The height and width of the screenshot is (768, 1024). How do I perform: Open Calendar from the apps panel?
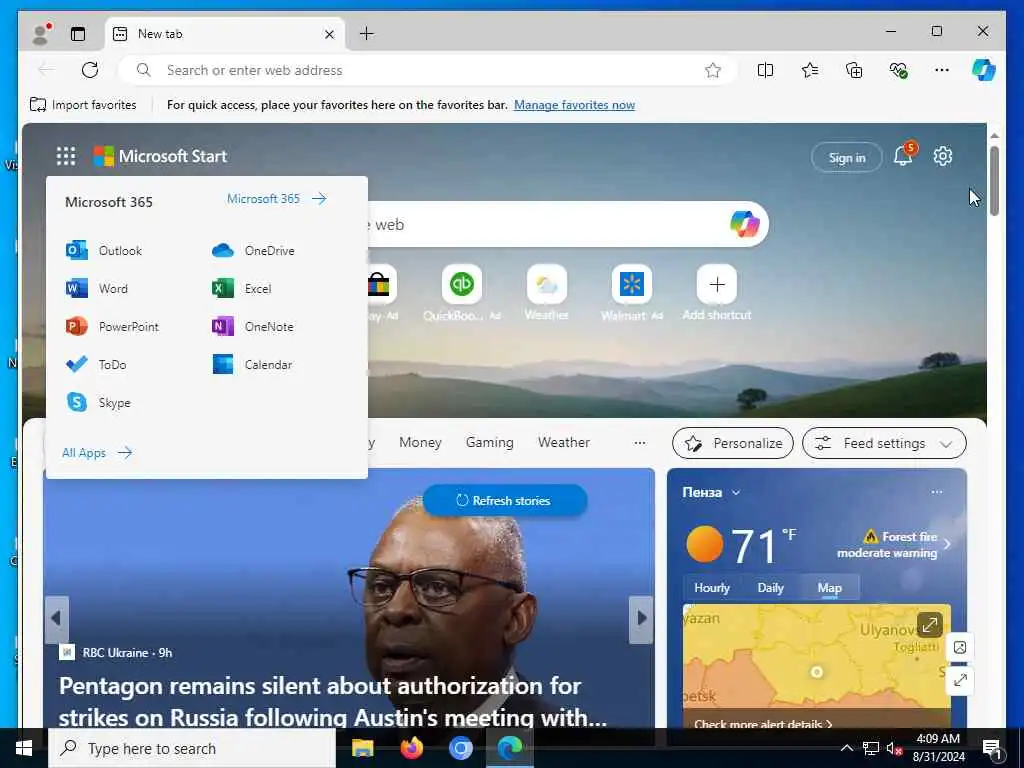point(252,364)
